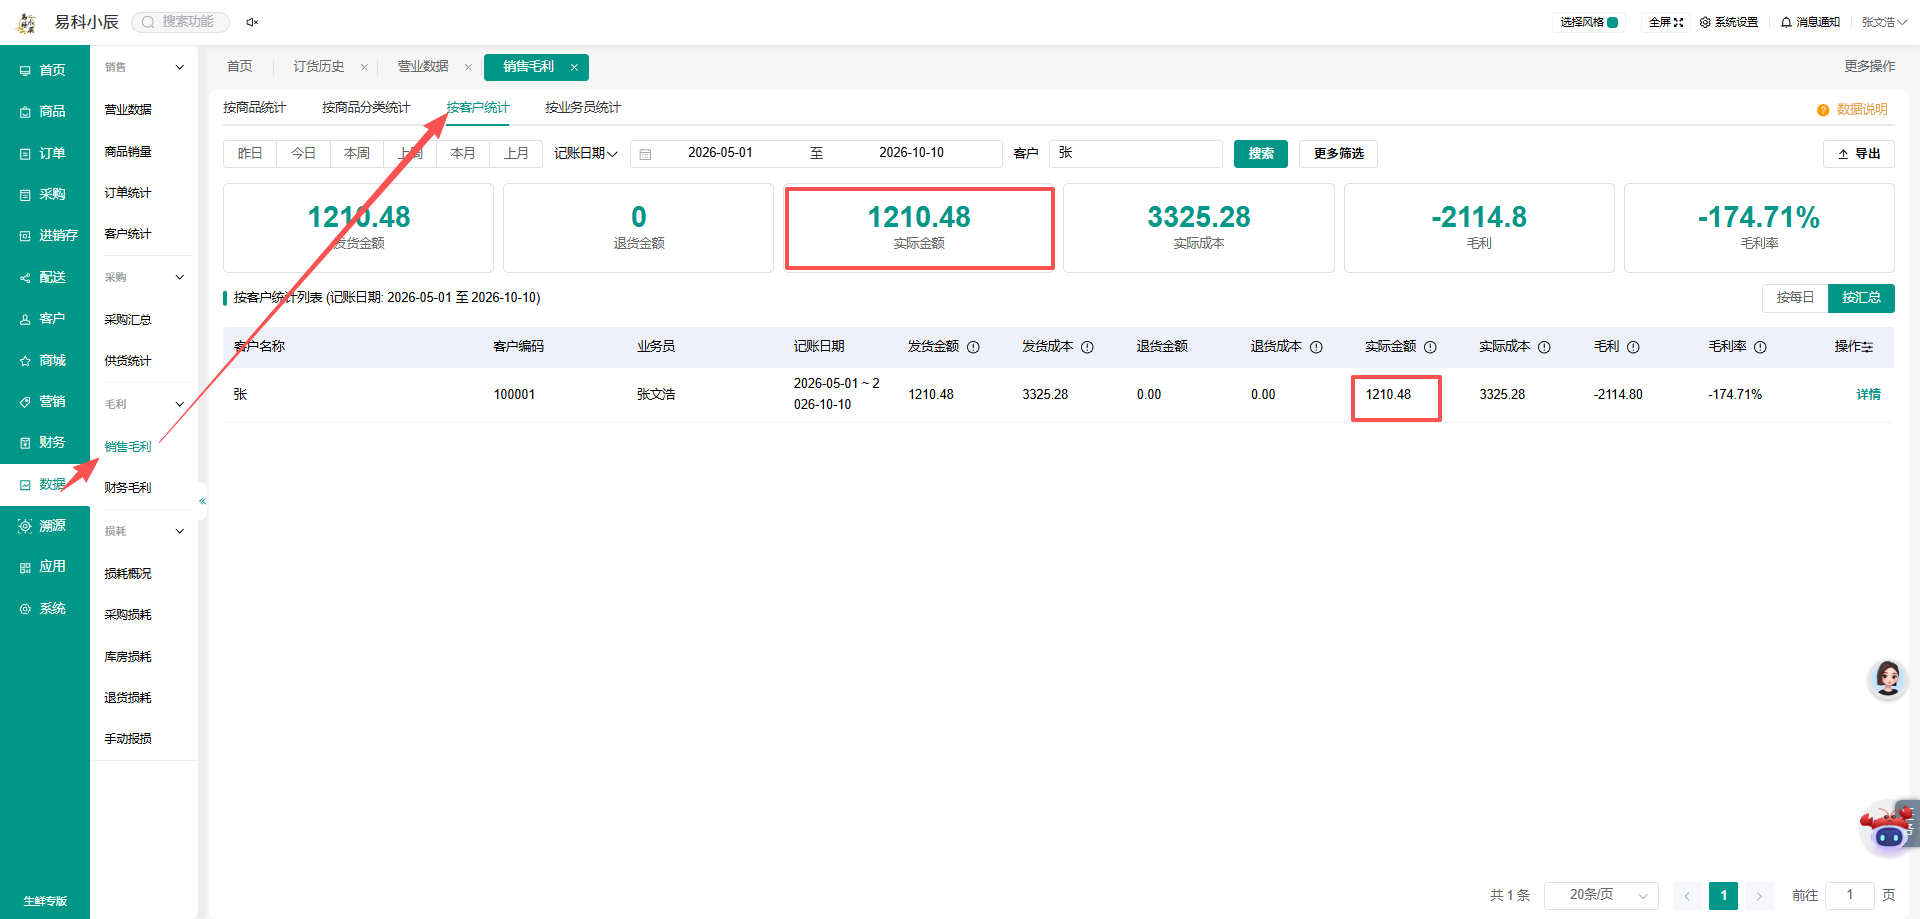Open 配送 module in sidebar
Screen dimensions: 1920x919
44,277
